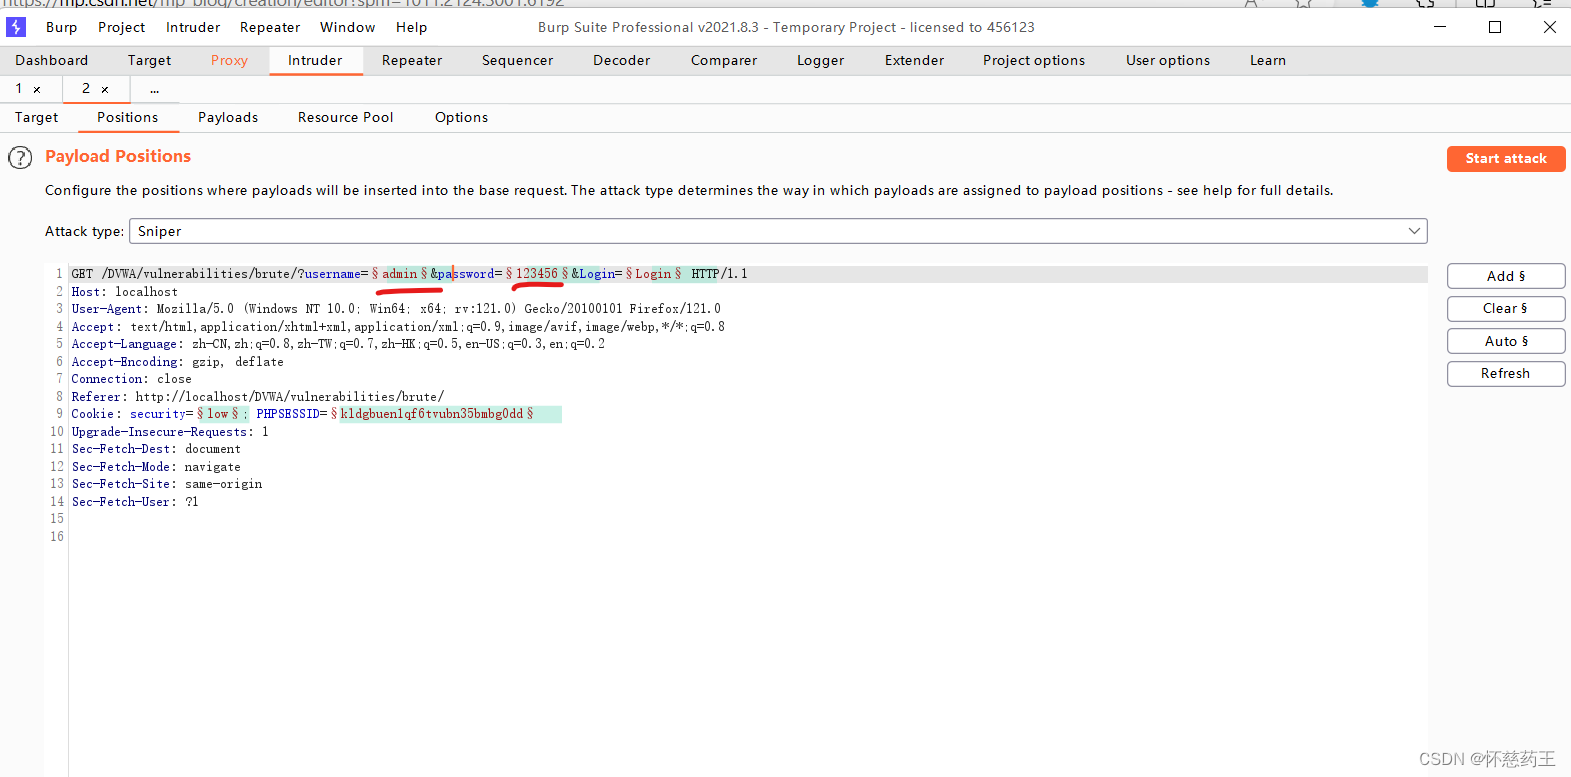The height and width of the screenshot is (777, 1571).
Task: Open the Burp menu
Action: [61, 27]
